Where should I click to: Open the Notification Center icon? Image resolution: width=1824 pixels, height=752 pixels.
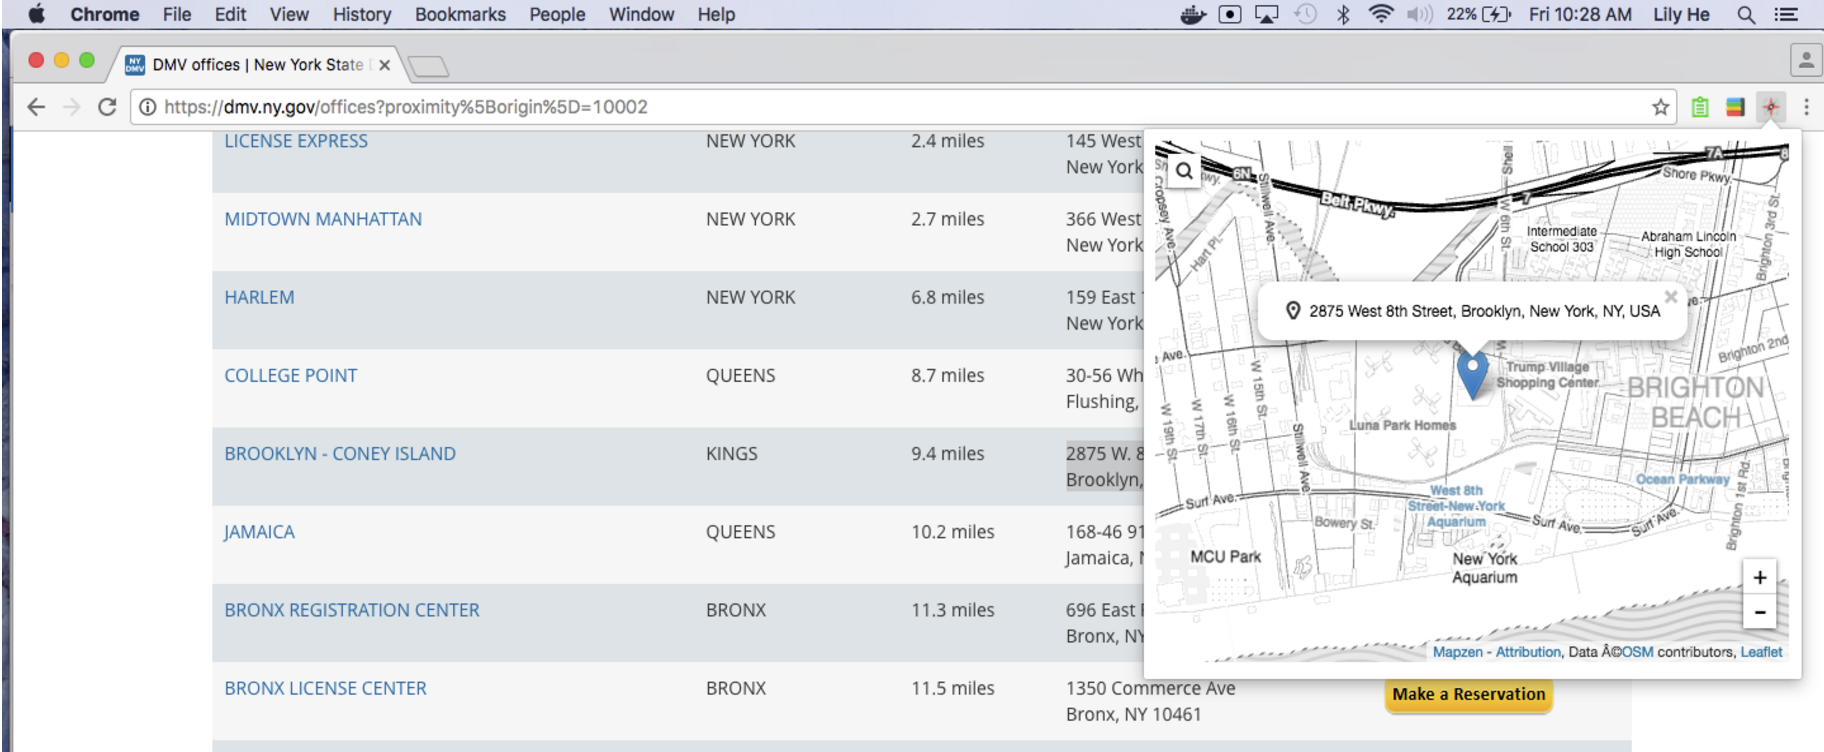click(x=1786, y=14)
